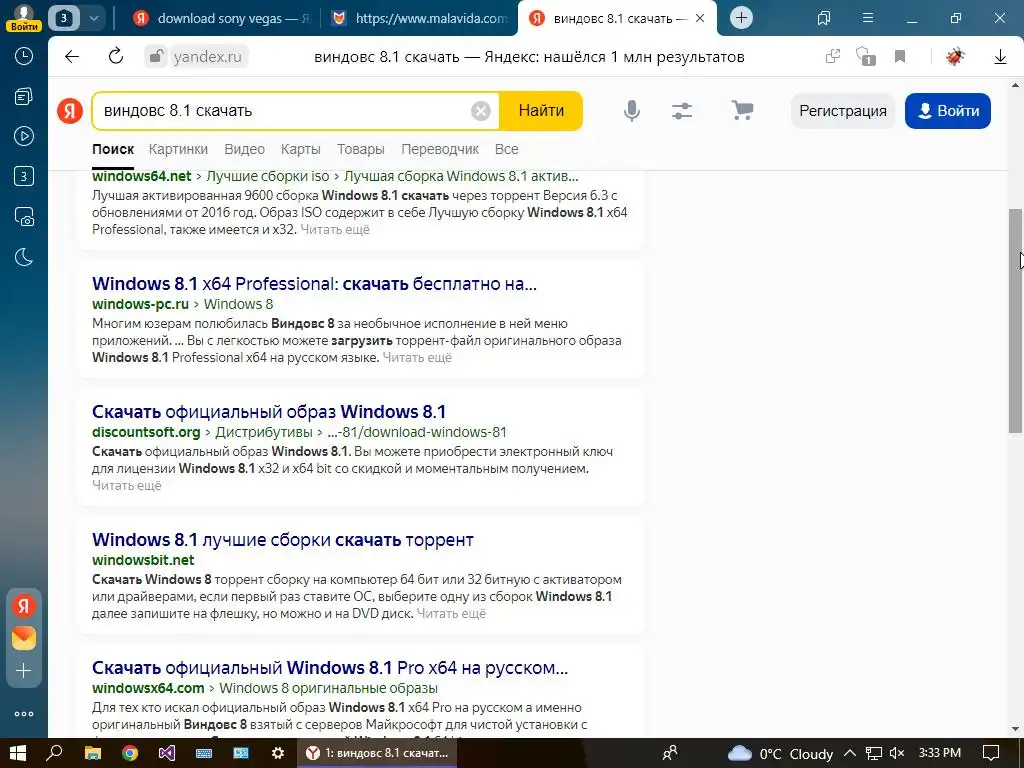Viewport: 1024px width, 768px height.
Task: Click Читать ещё under discountsoft.org result
Action: [x=126, y=485]
